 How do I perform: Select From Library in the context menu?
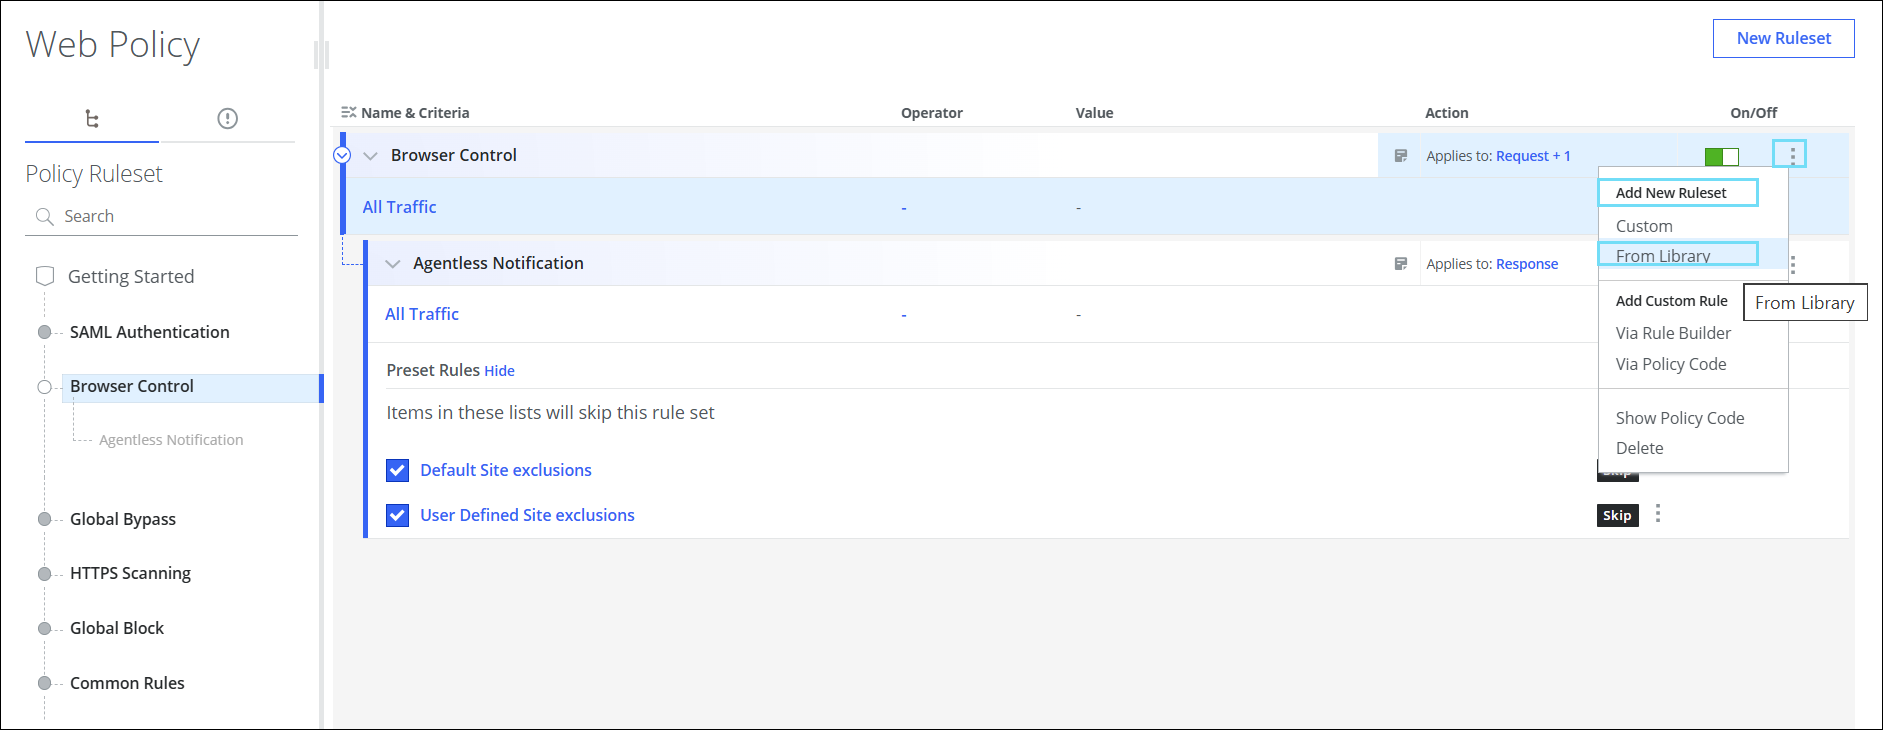(x=1662, y=256)
